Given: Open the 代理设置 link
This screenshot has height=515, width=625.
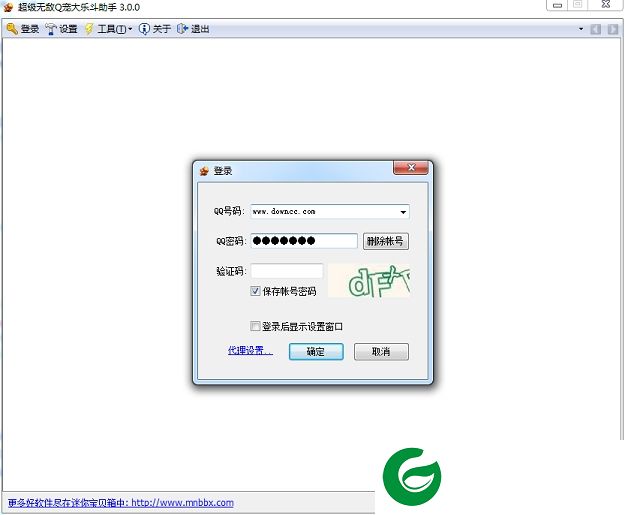Looking at the screenshot, I should pyautogui.click(x=250, y=351).
